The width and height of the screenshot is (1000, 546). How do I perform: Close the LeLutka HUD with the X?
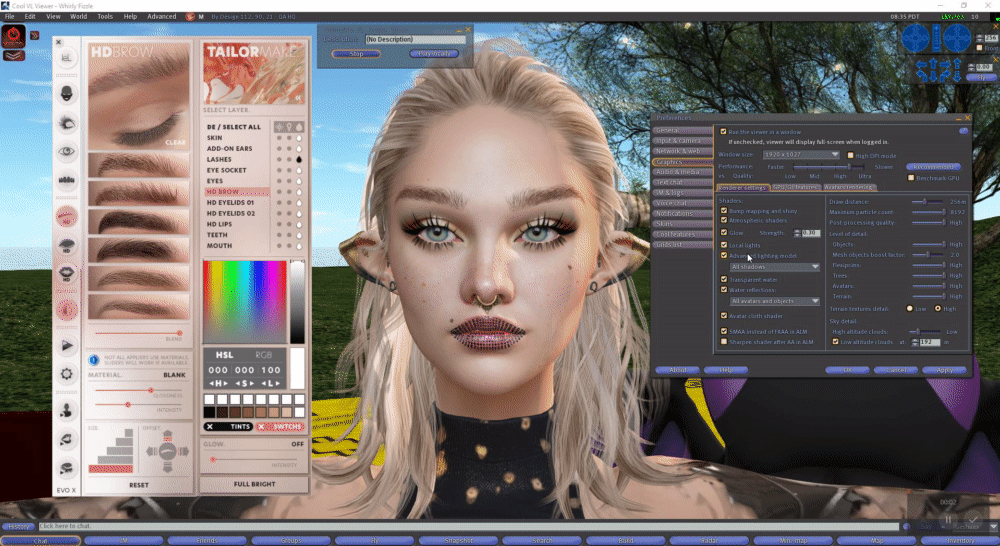(59, 42)
